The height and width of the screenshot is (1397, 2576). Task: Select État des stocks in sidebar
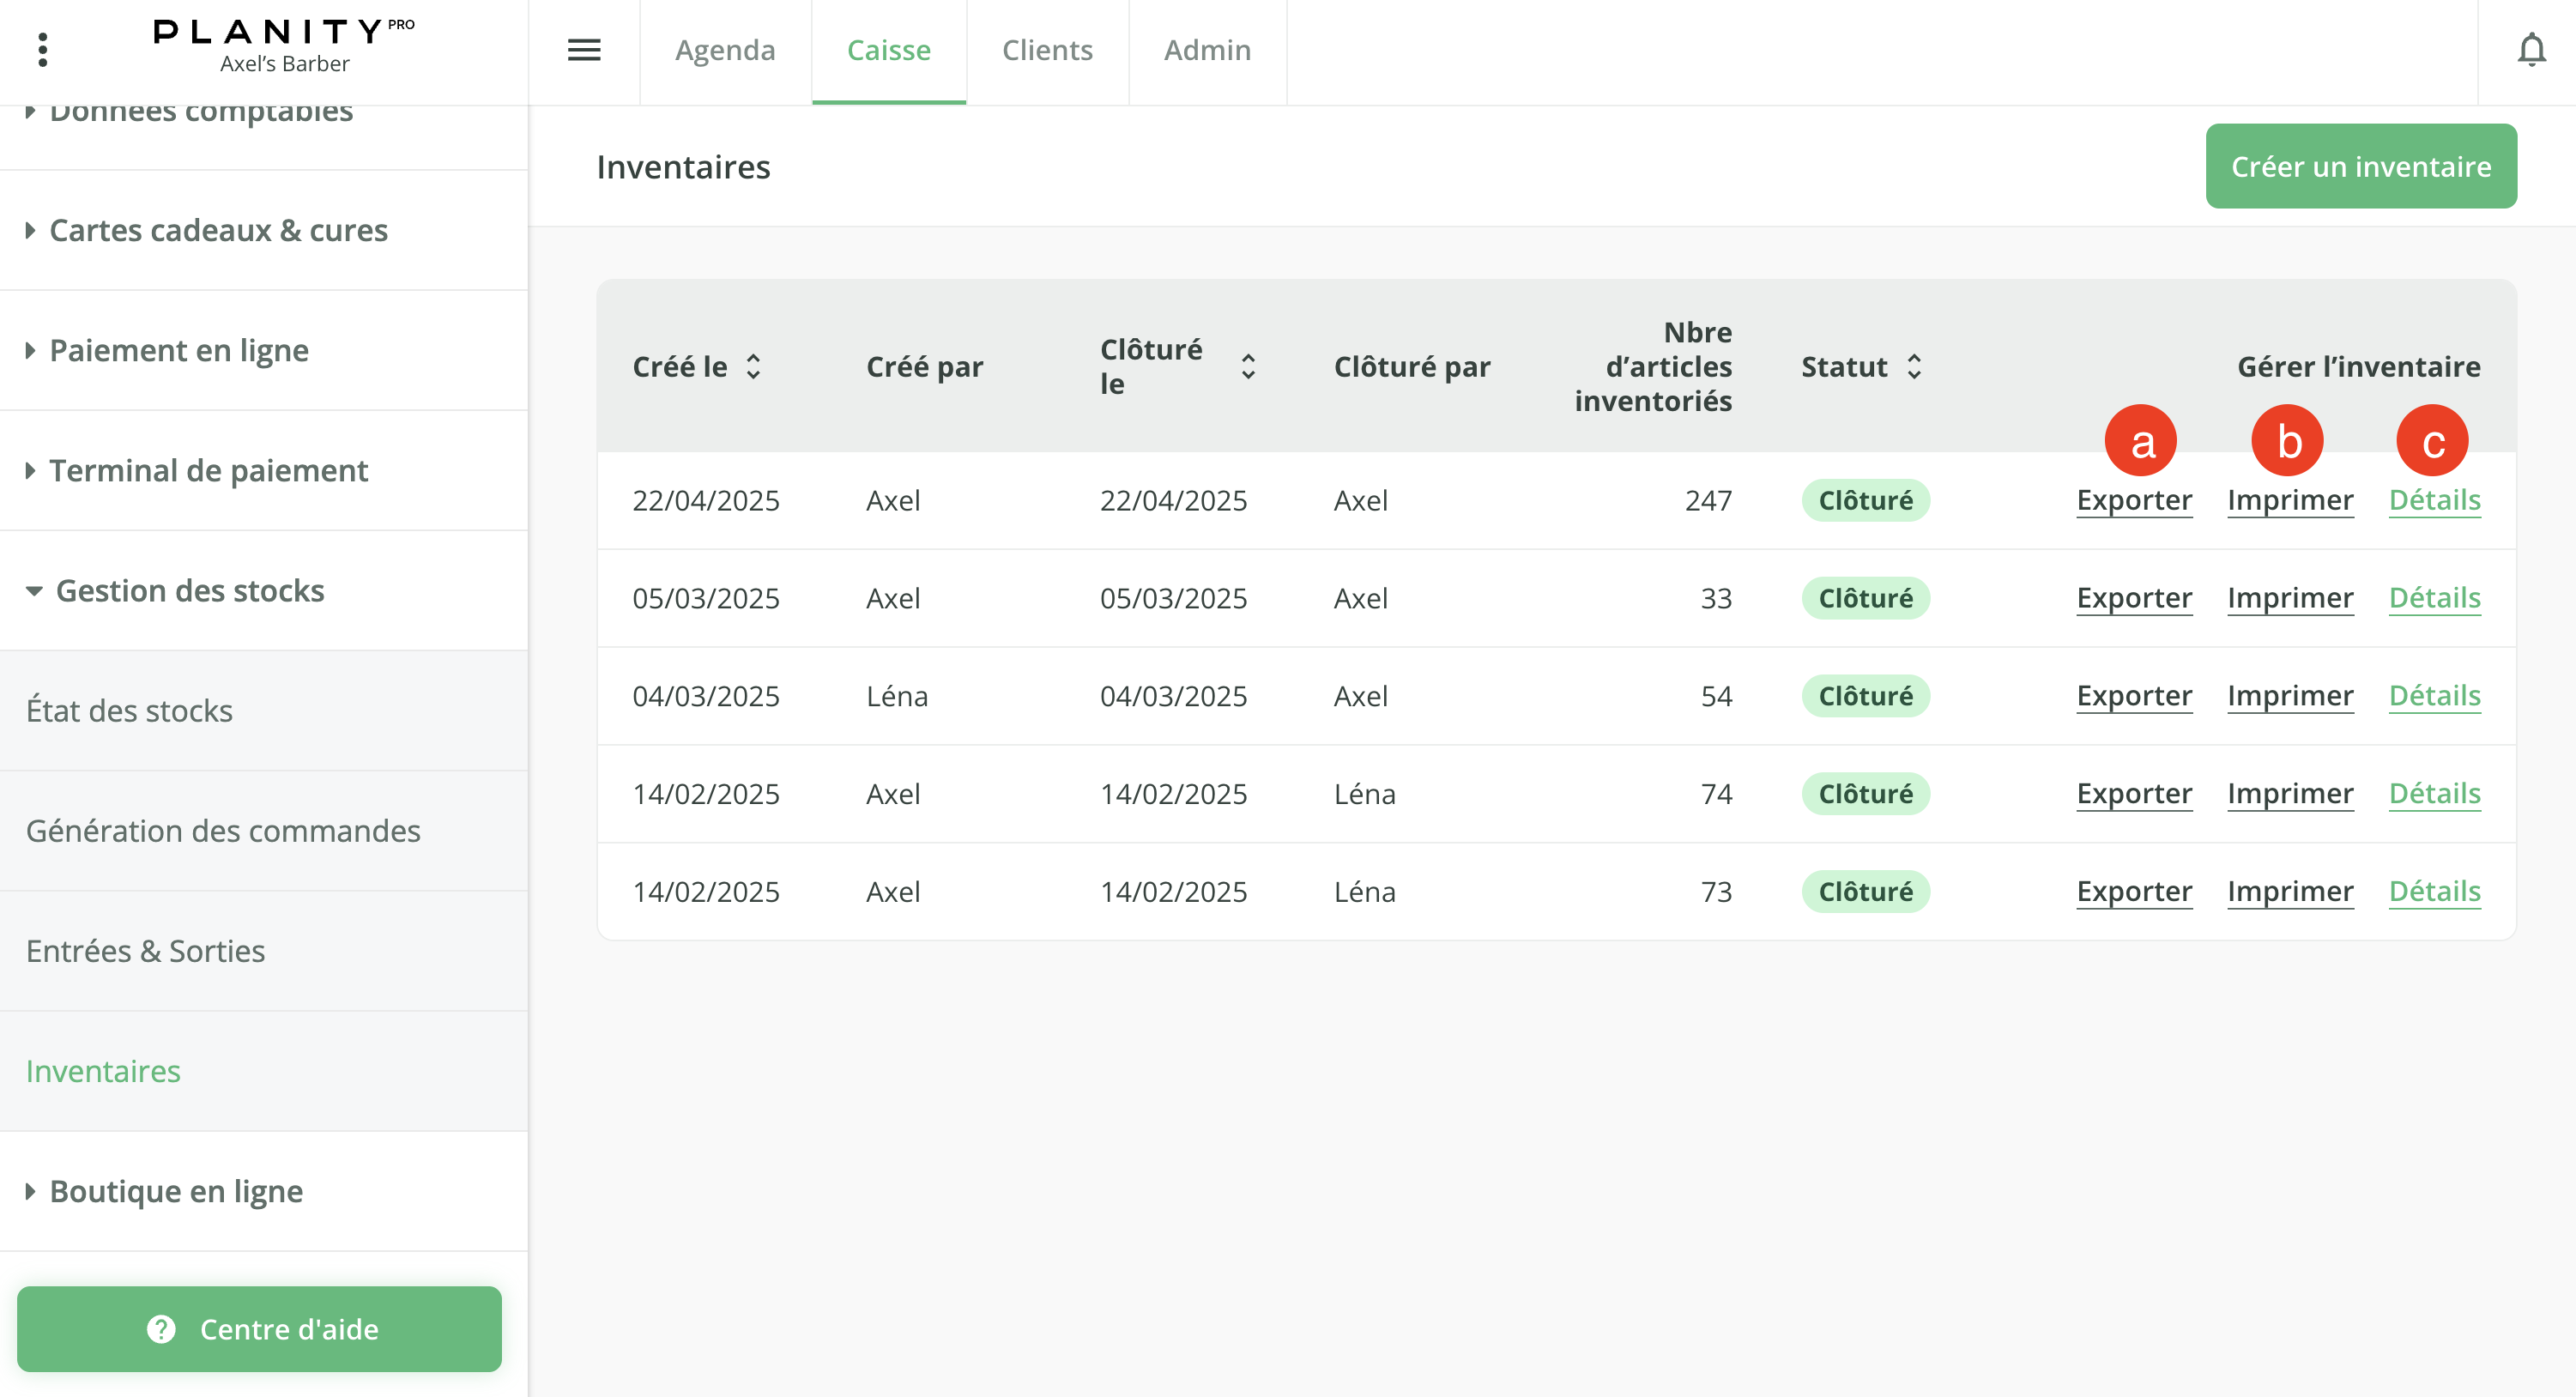tap(129, 711)
